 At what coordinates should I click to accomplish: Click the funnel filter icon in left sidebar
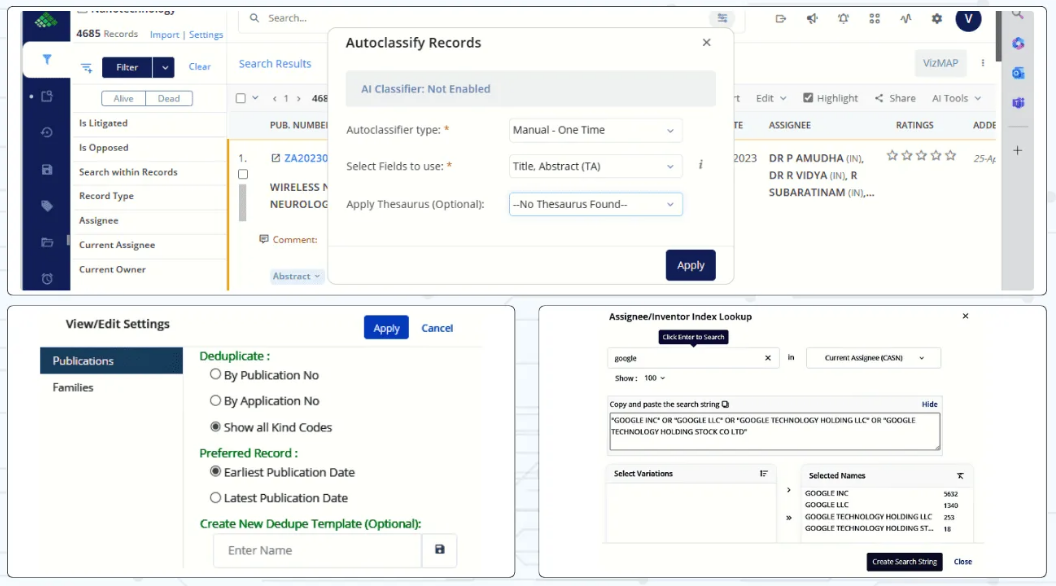pyautogui.click(x=46, y=60)
